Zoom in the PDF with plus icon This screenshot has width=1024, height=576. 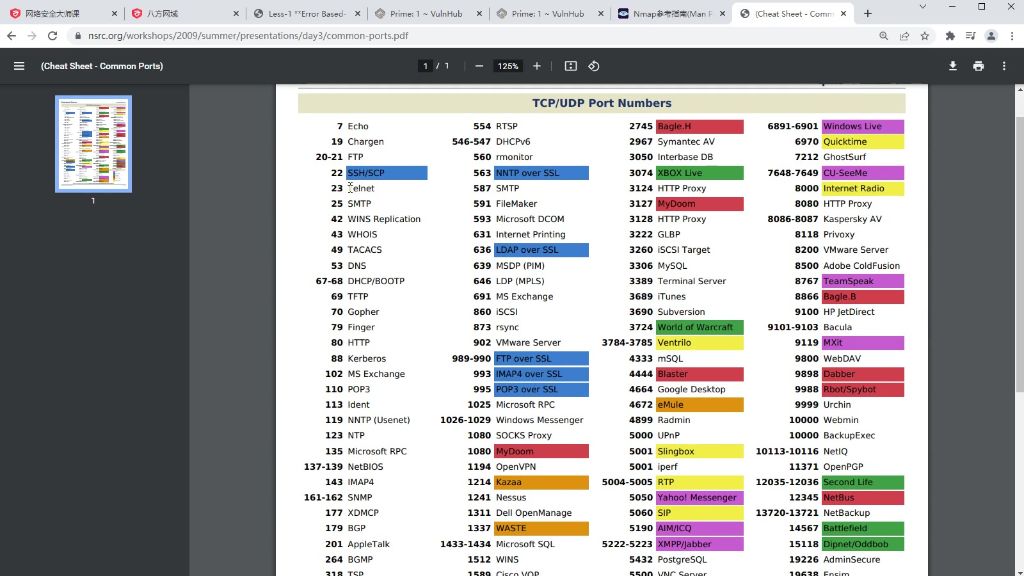pos(537,66)
